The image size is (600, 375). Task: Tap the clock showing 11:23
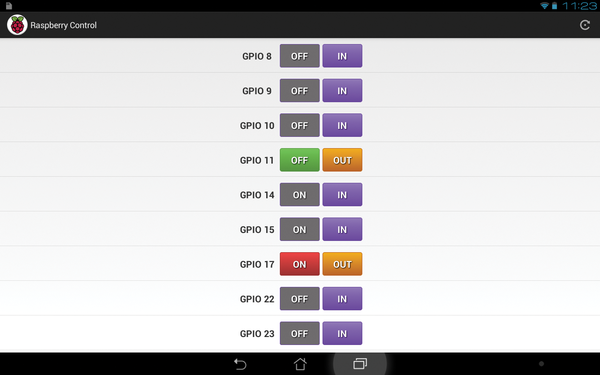click(x=579, y=6)
